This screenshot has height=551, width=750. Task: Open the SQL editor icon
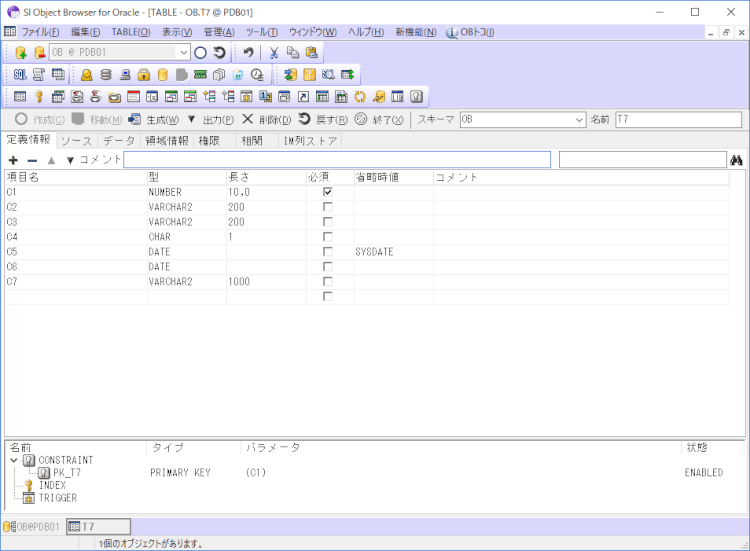tap(20, 75)
